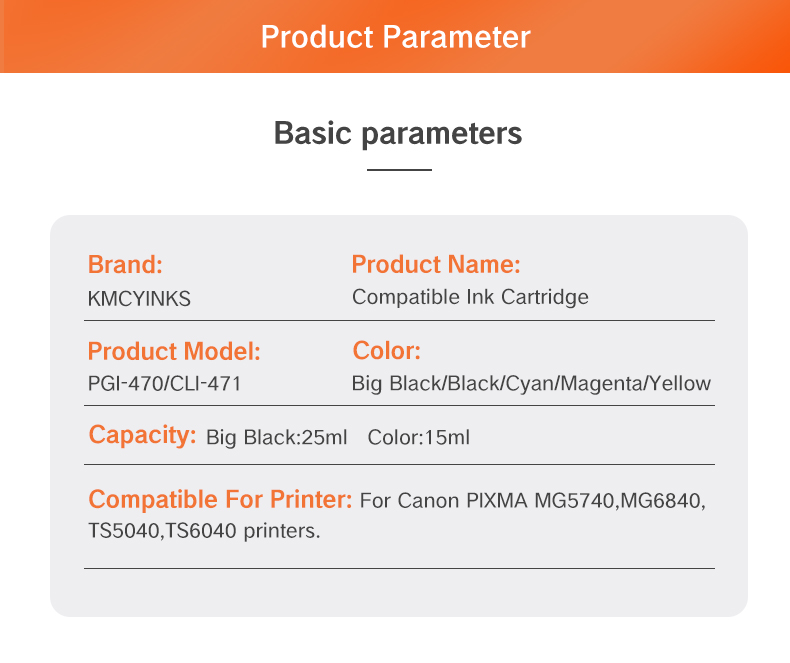
Task: Click the Basic parameters heading
Action: [398, 133]
